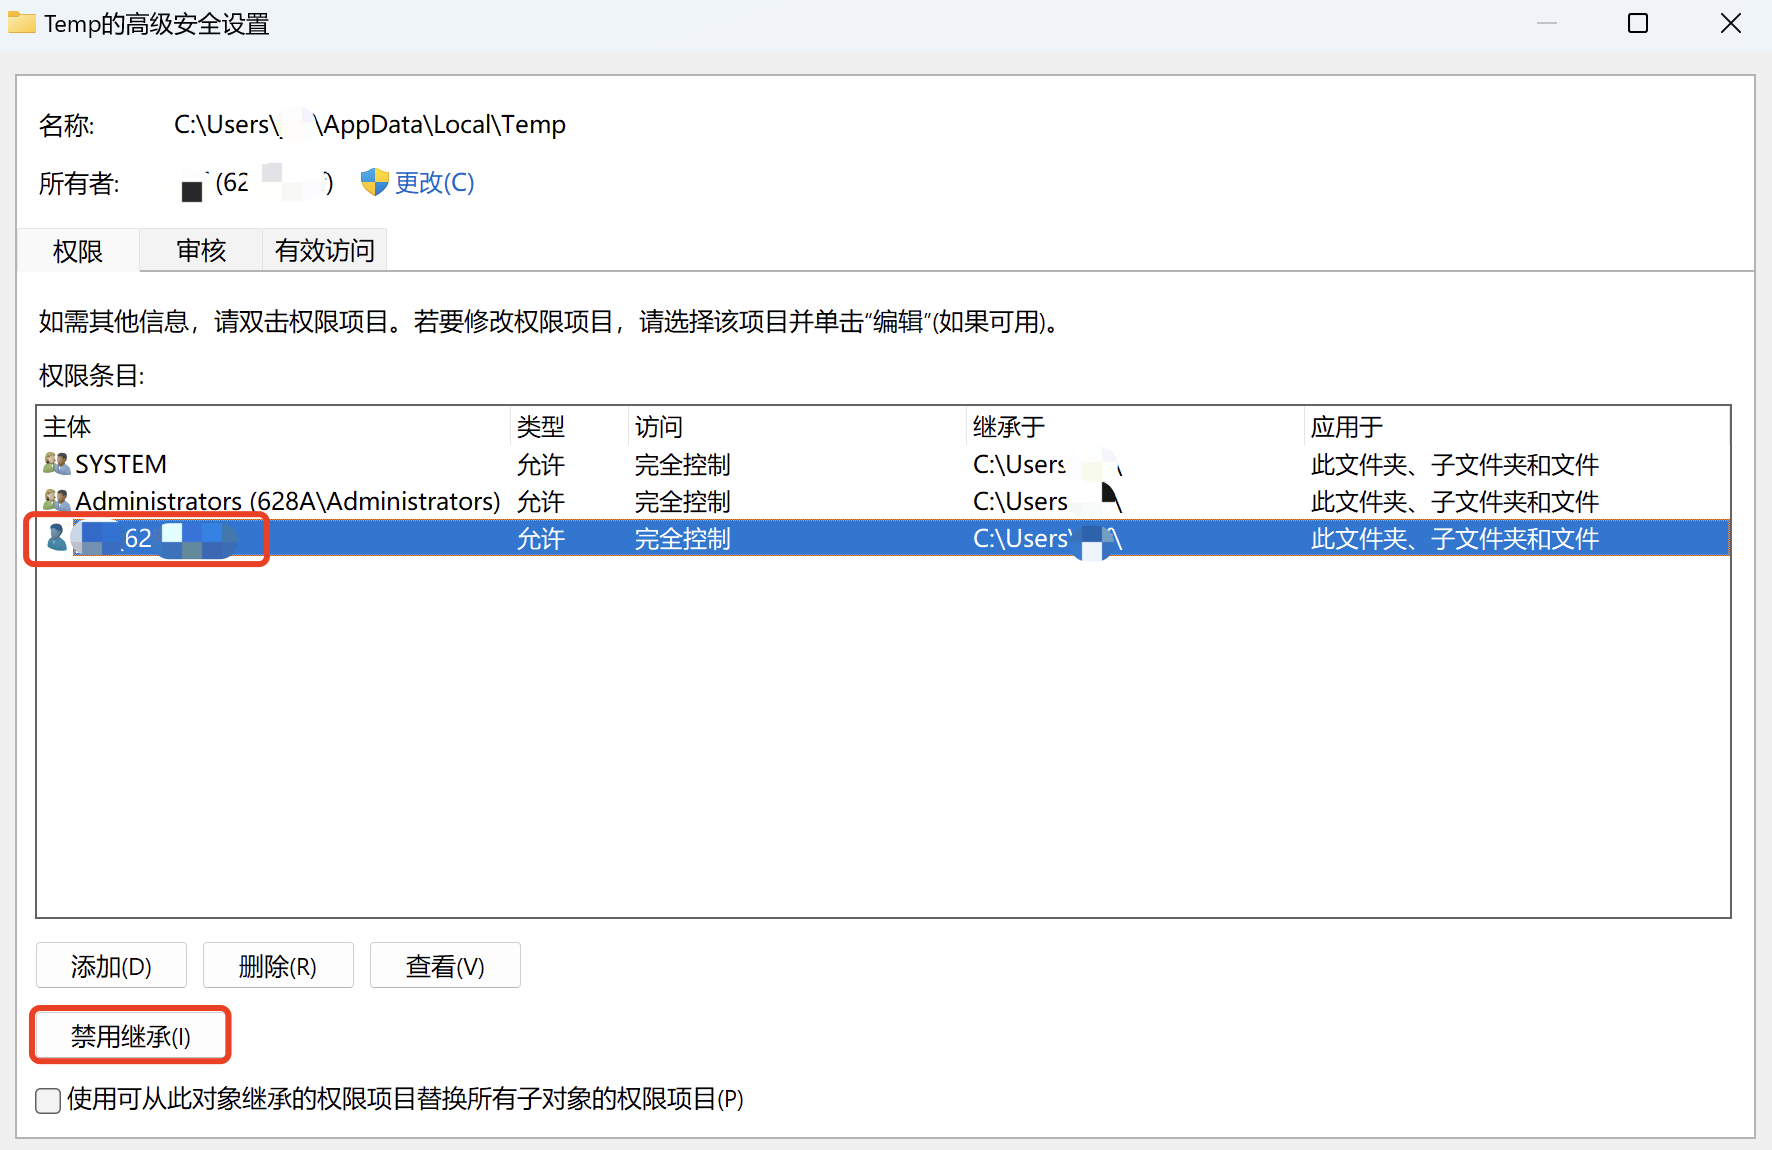Click 禁用继承(I)

130,1035
